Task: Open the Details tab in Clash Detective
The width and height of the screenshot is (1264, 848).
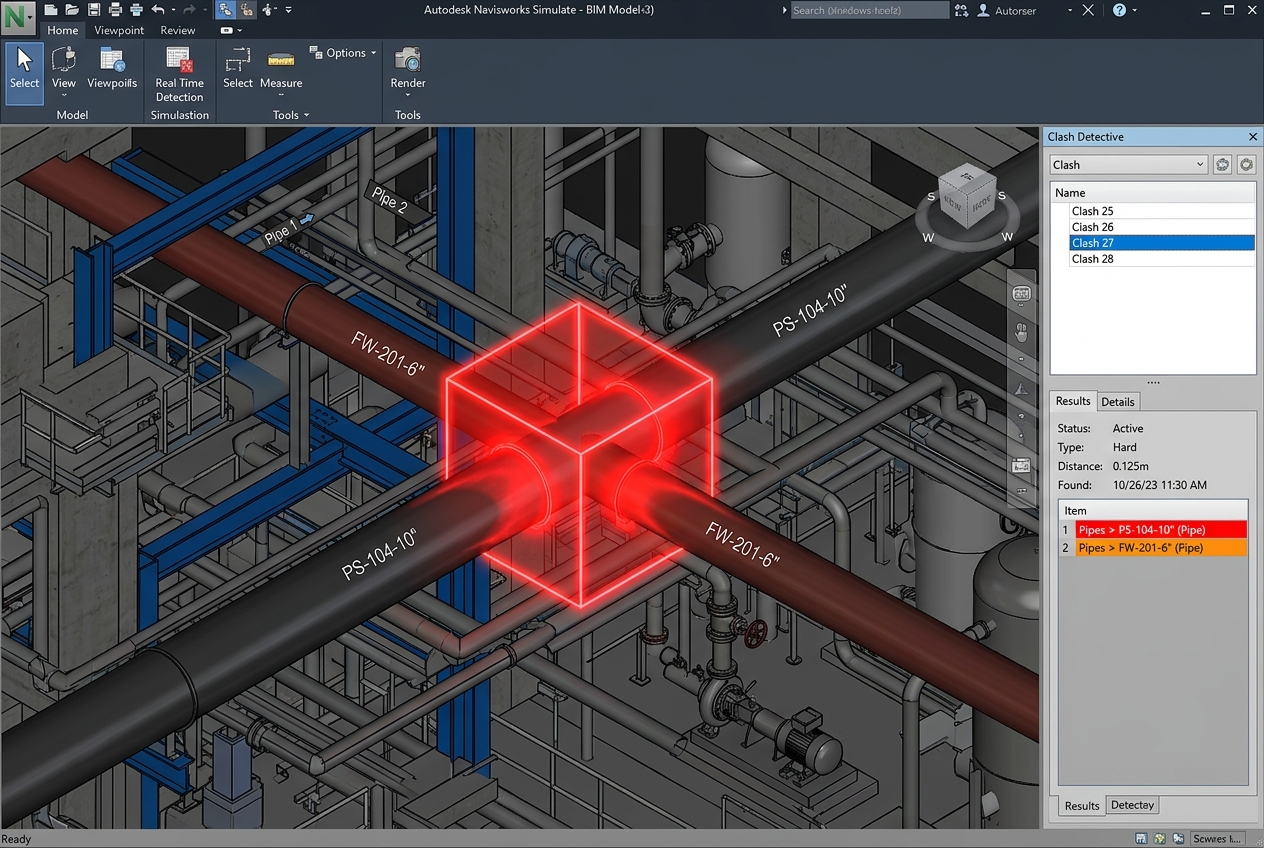Action: coord(1118,401)
